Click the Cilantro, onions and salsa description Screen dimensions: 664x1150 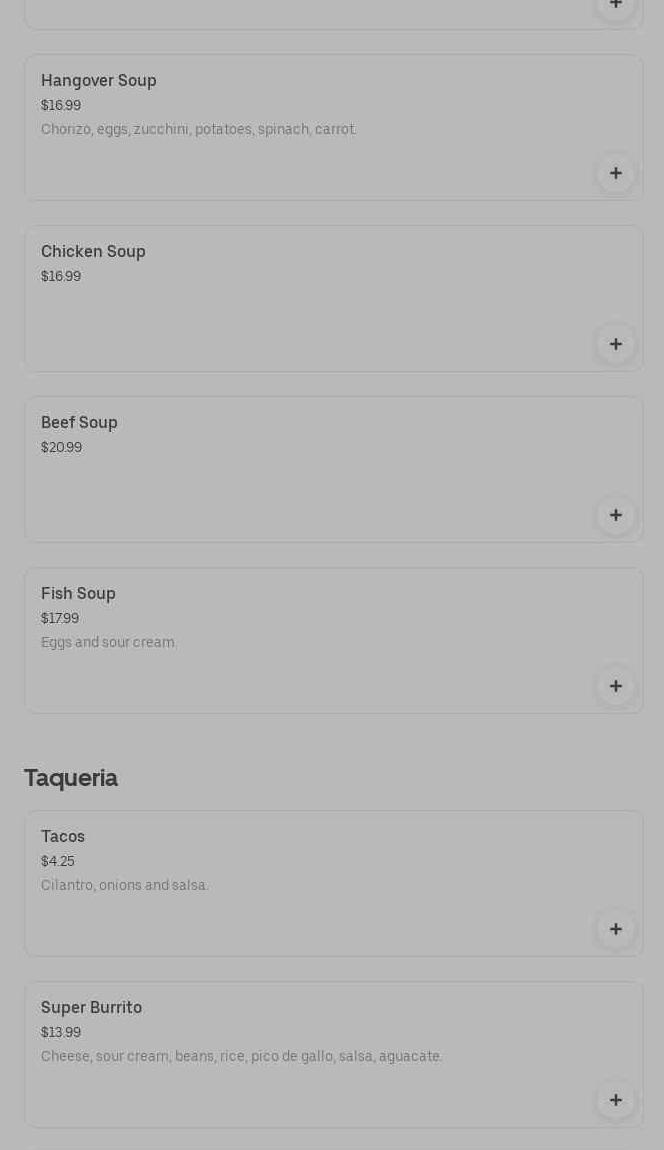(124, 886)
